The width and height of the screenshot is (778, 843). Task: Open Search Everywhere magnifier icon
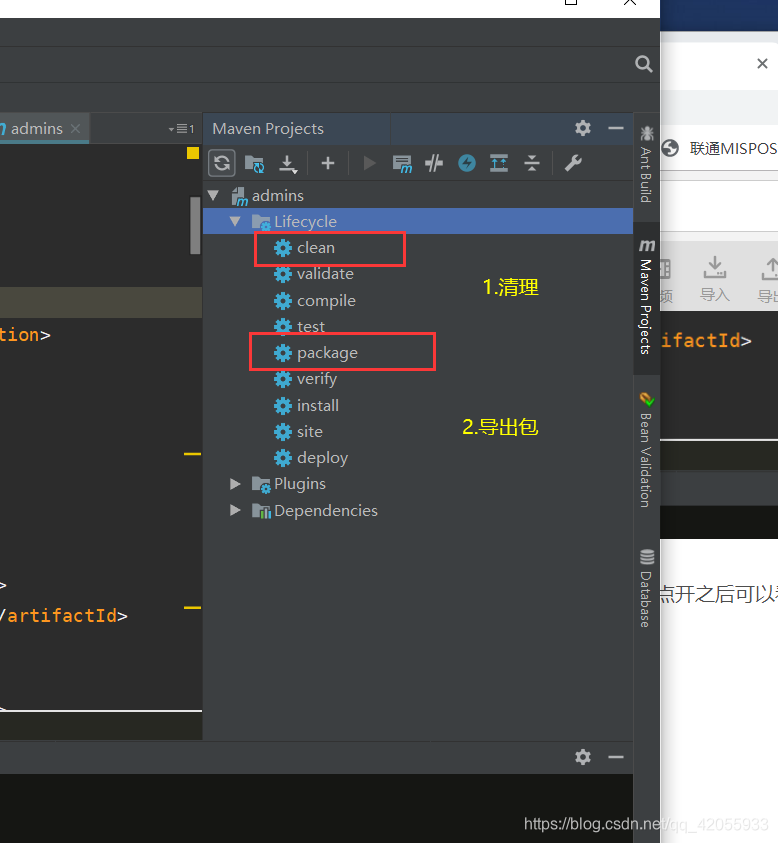pos(644,64)
